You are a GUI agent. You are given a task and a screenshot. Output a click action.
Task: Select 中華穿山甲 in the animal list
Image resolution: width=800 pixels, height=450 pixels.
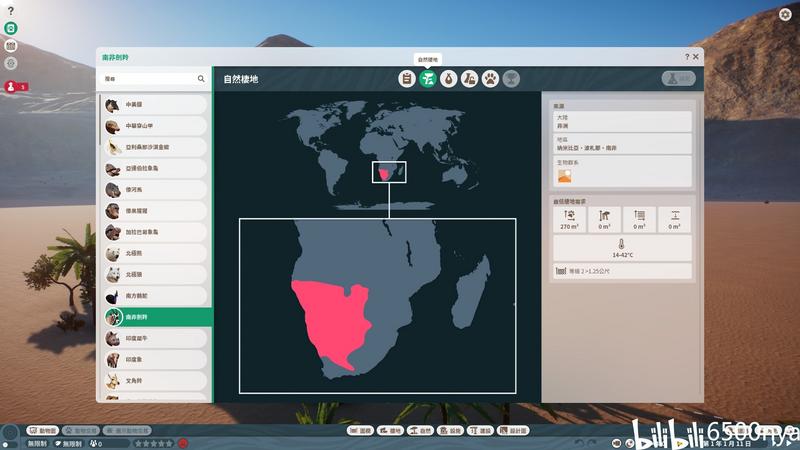pos(155,126)
